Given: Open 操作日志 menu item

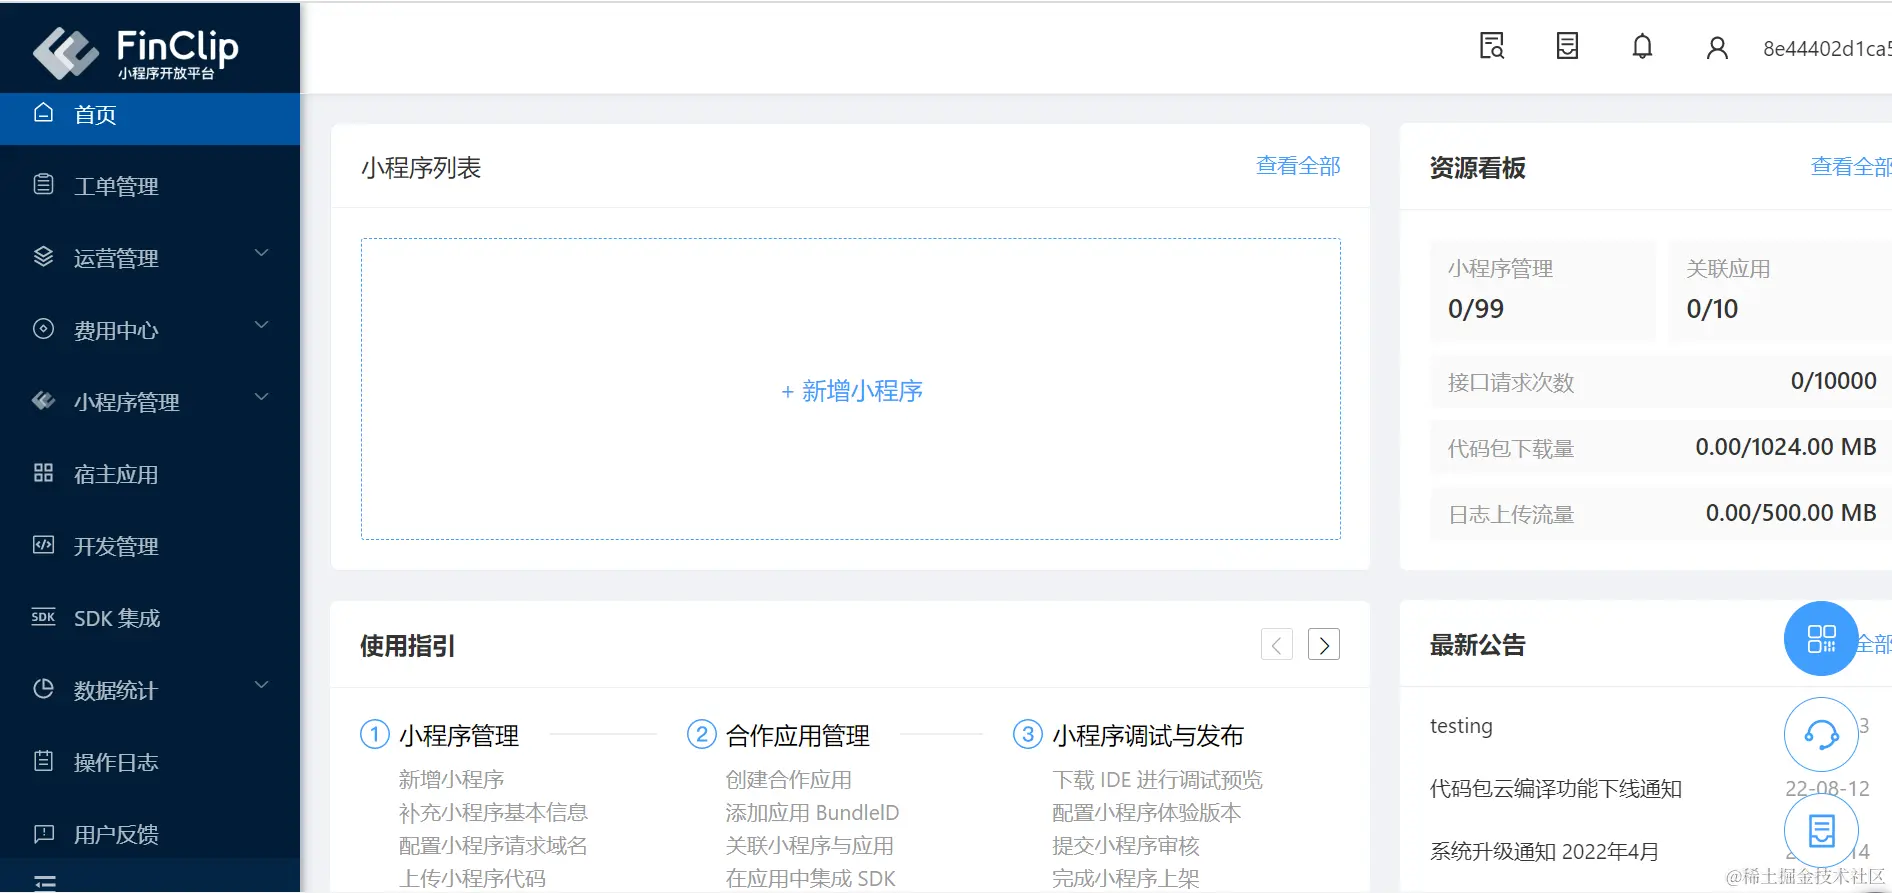Looking at the screenshot, I should coord(150,762).
